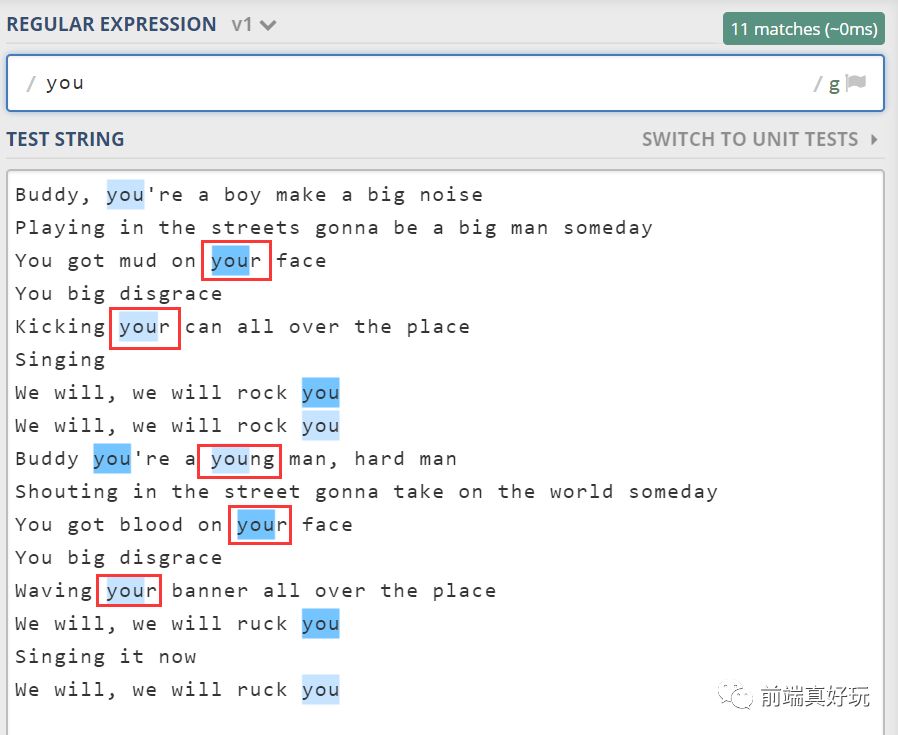Viewport: 898px width, 735px height.
Task: Click the arrow beside Switch to Unit Tests
Action: pyautogui.click(x=874, y=139)
